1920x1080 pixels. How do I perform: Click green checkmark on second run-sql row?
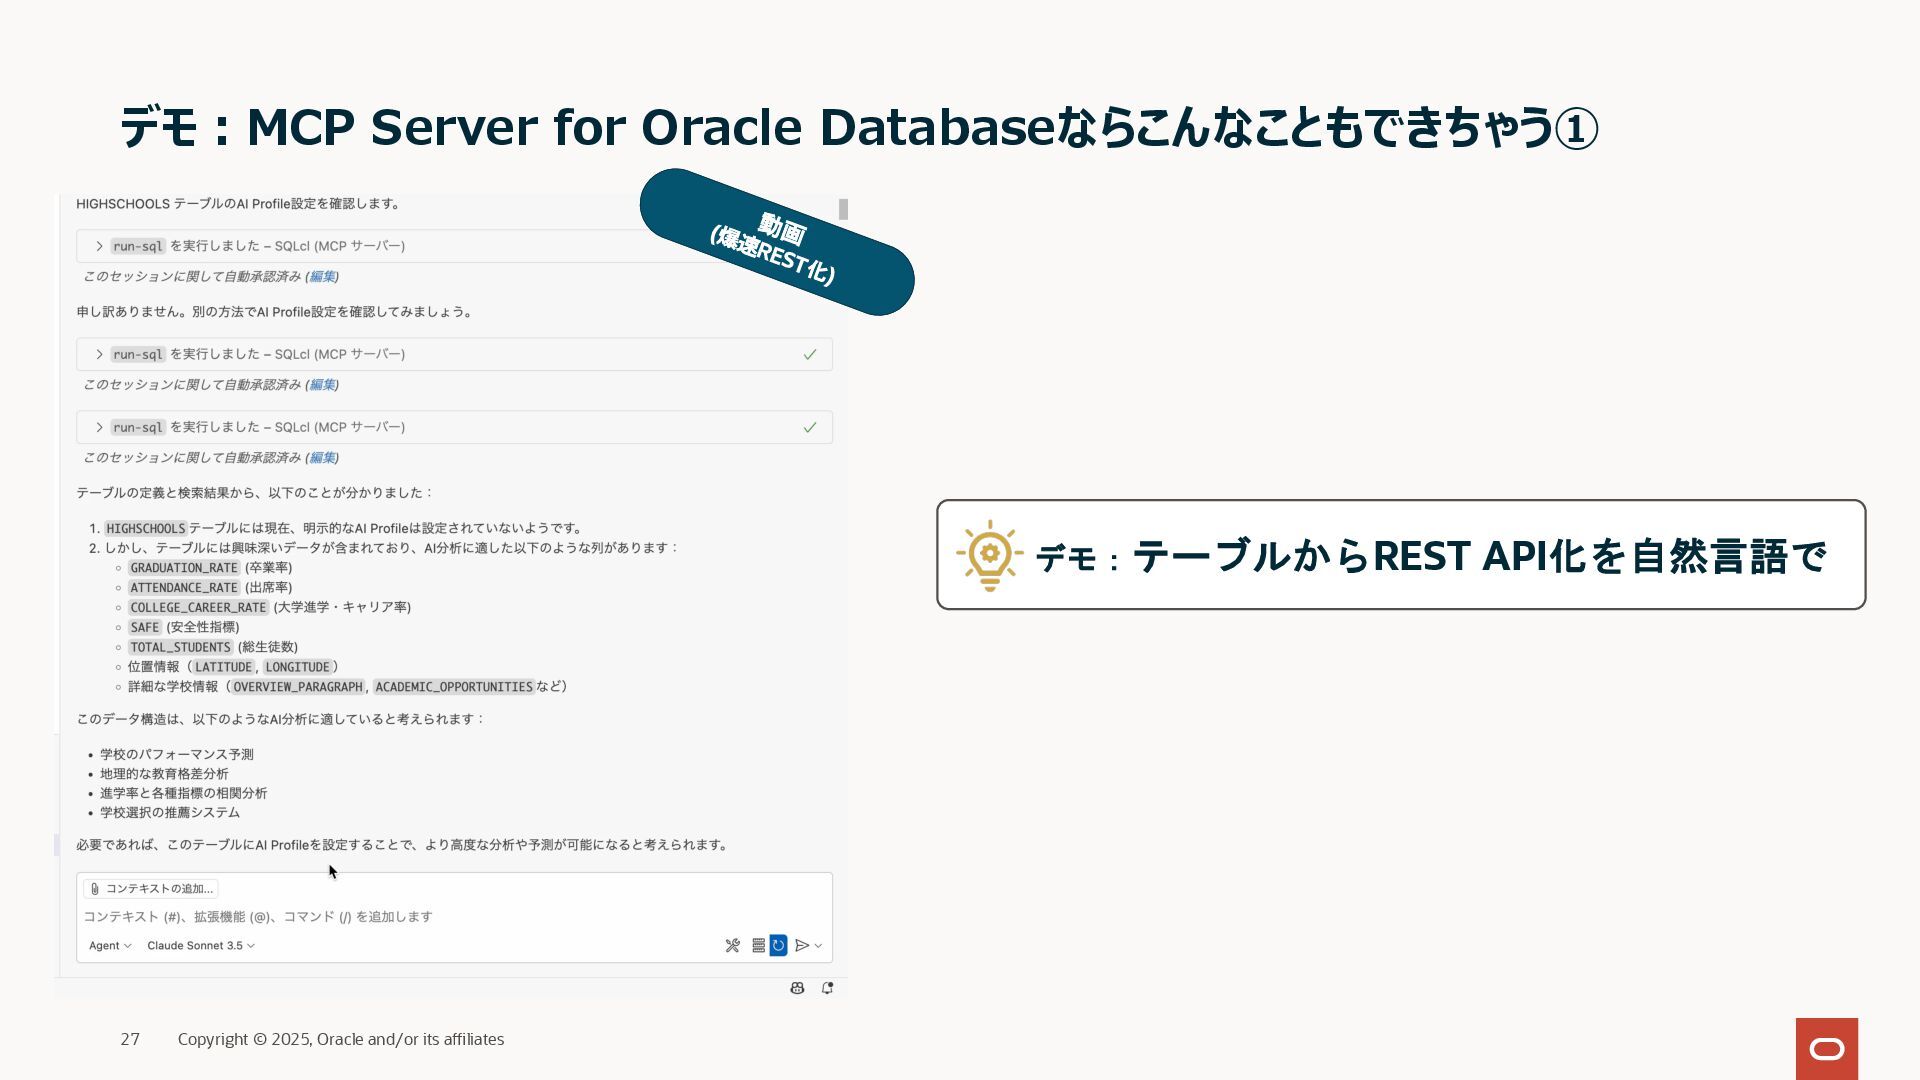(810, 354)
